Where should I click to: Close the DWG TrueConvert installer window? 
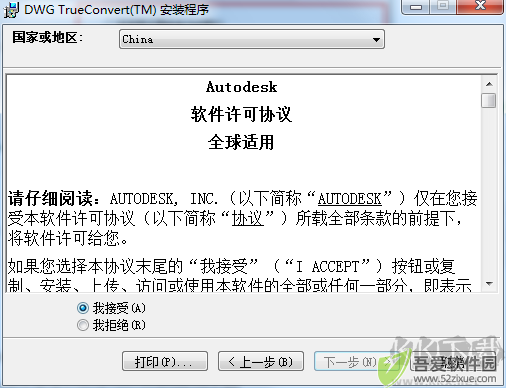480,6
